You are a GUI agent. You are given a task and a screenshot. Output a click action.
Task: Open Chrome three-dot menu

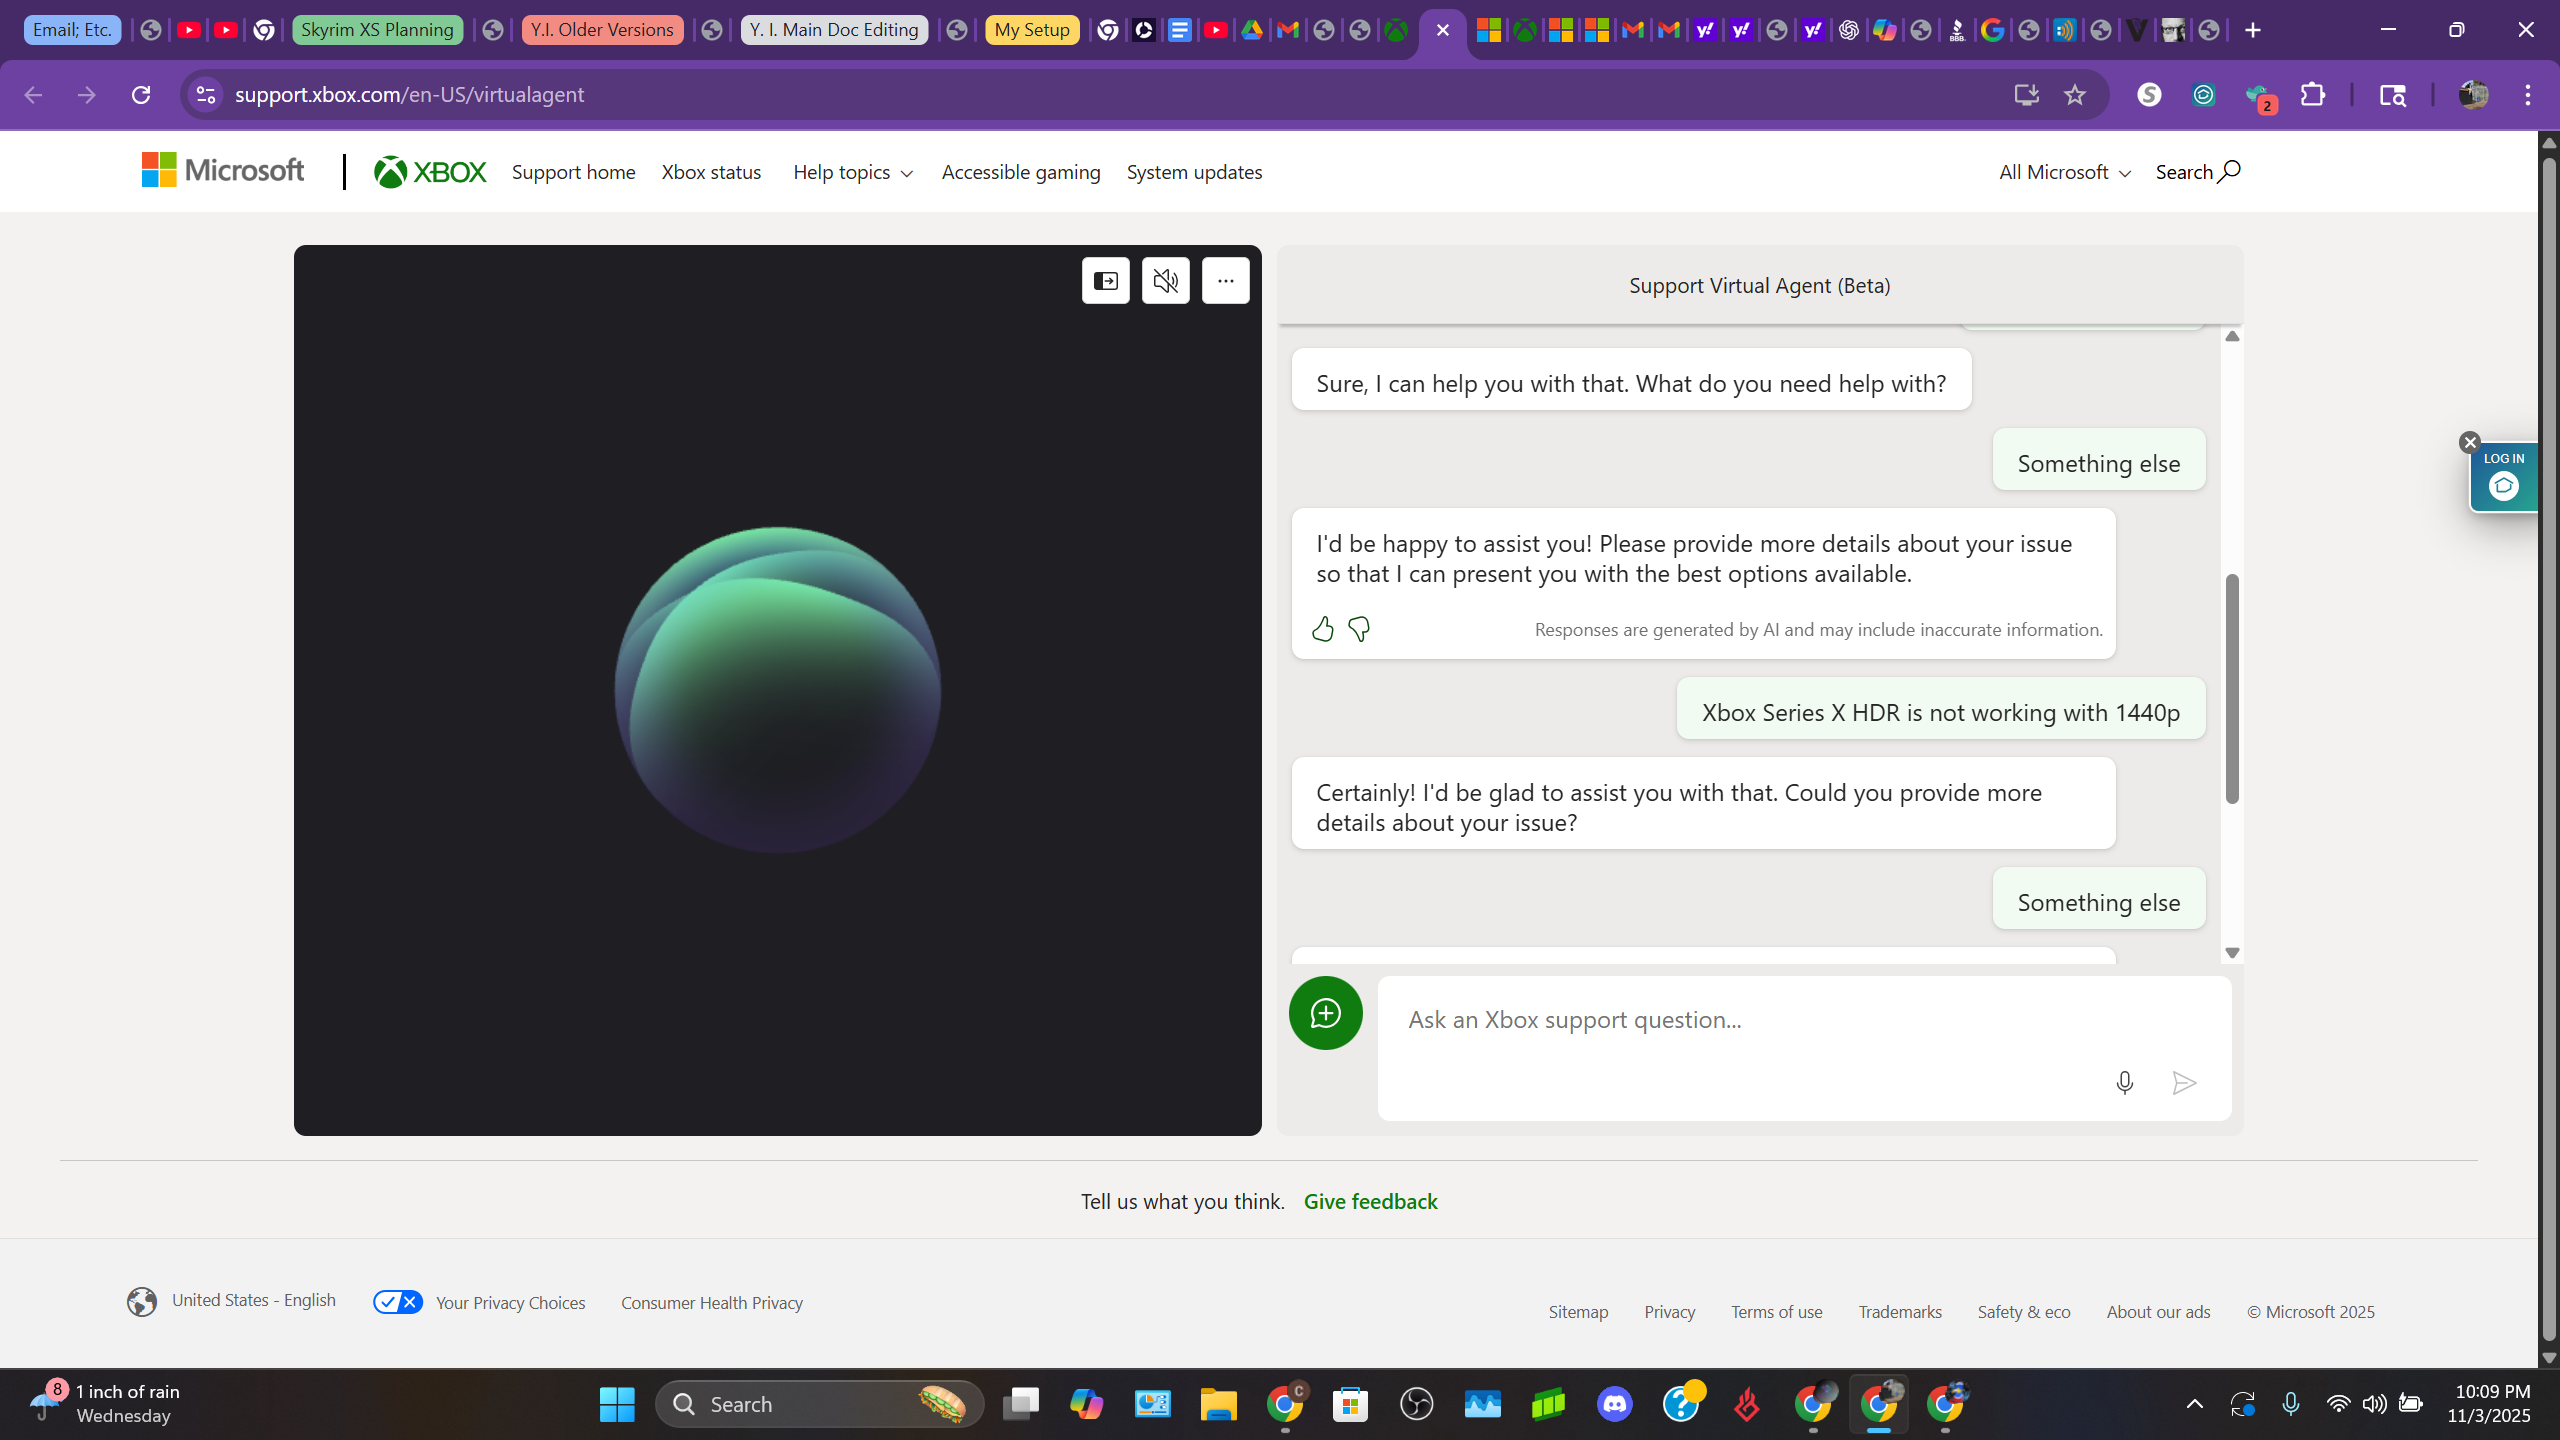pyautogui.click(x=2528, y=95)
